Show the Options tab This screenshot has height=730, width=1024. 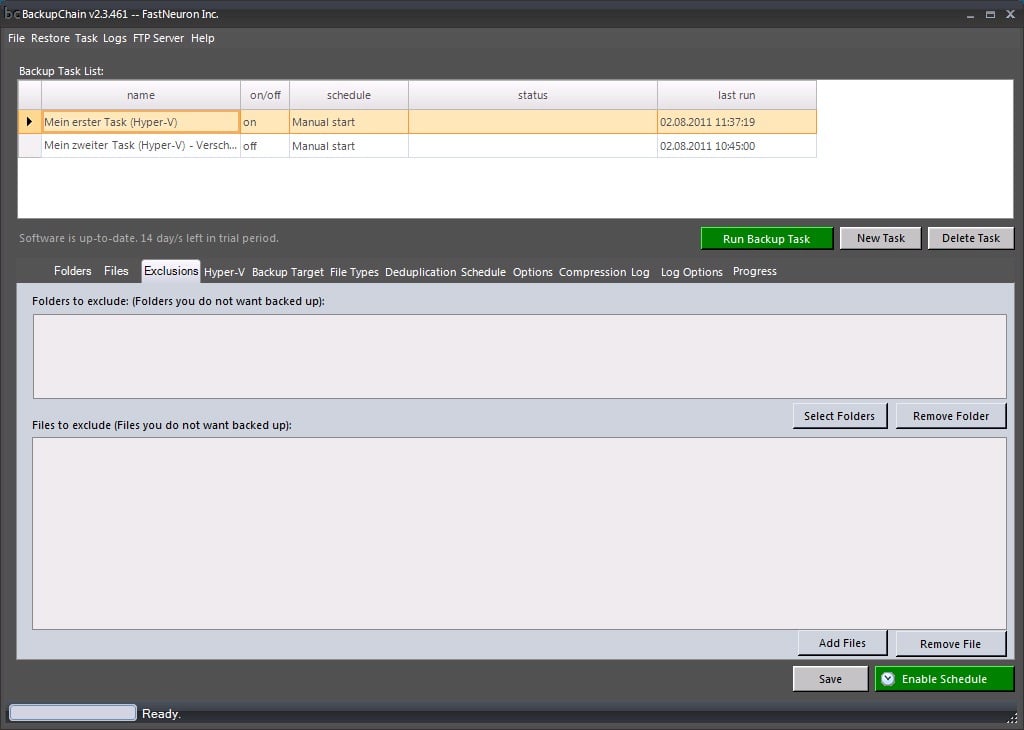tap(532, 272)
